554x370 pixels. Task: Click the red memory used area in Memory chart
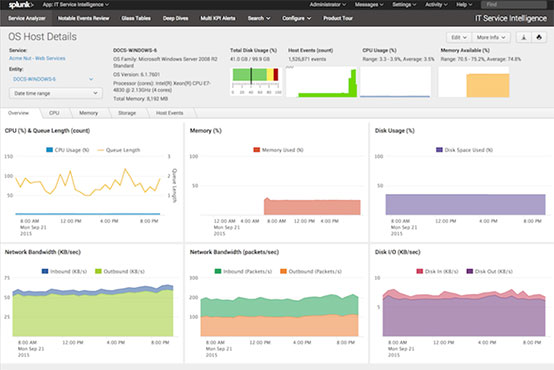point(312,207)
